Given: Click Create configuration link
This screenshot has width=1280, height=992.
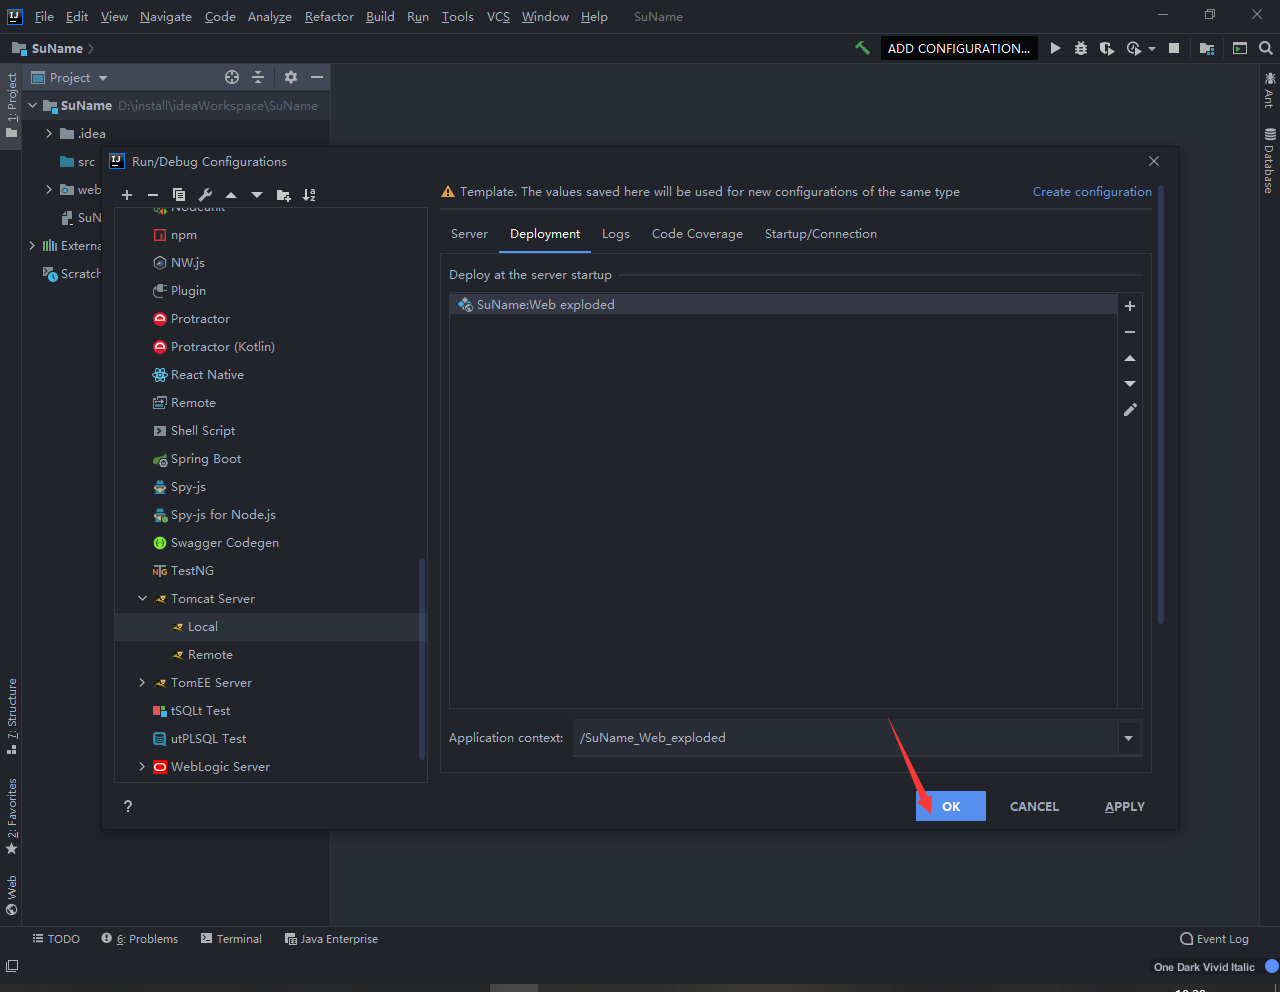Looking at the screenshot, I should pyautogui.click(x=1092, y=192).
